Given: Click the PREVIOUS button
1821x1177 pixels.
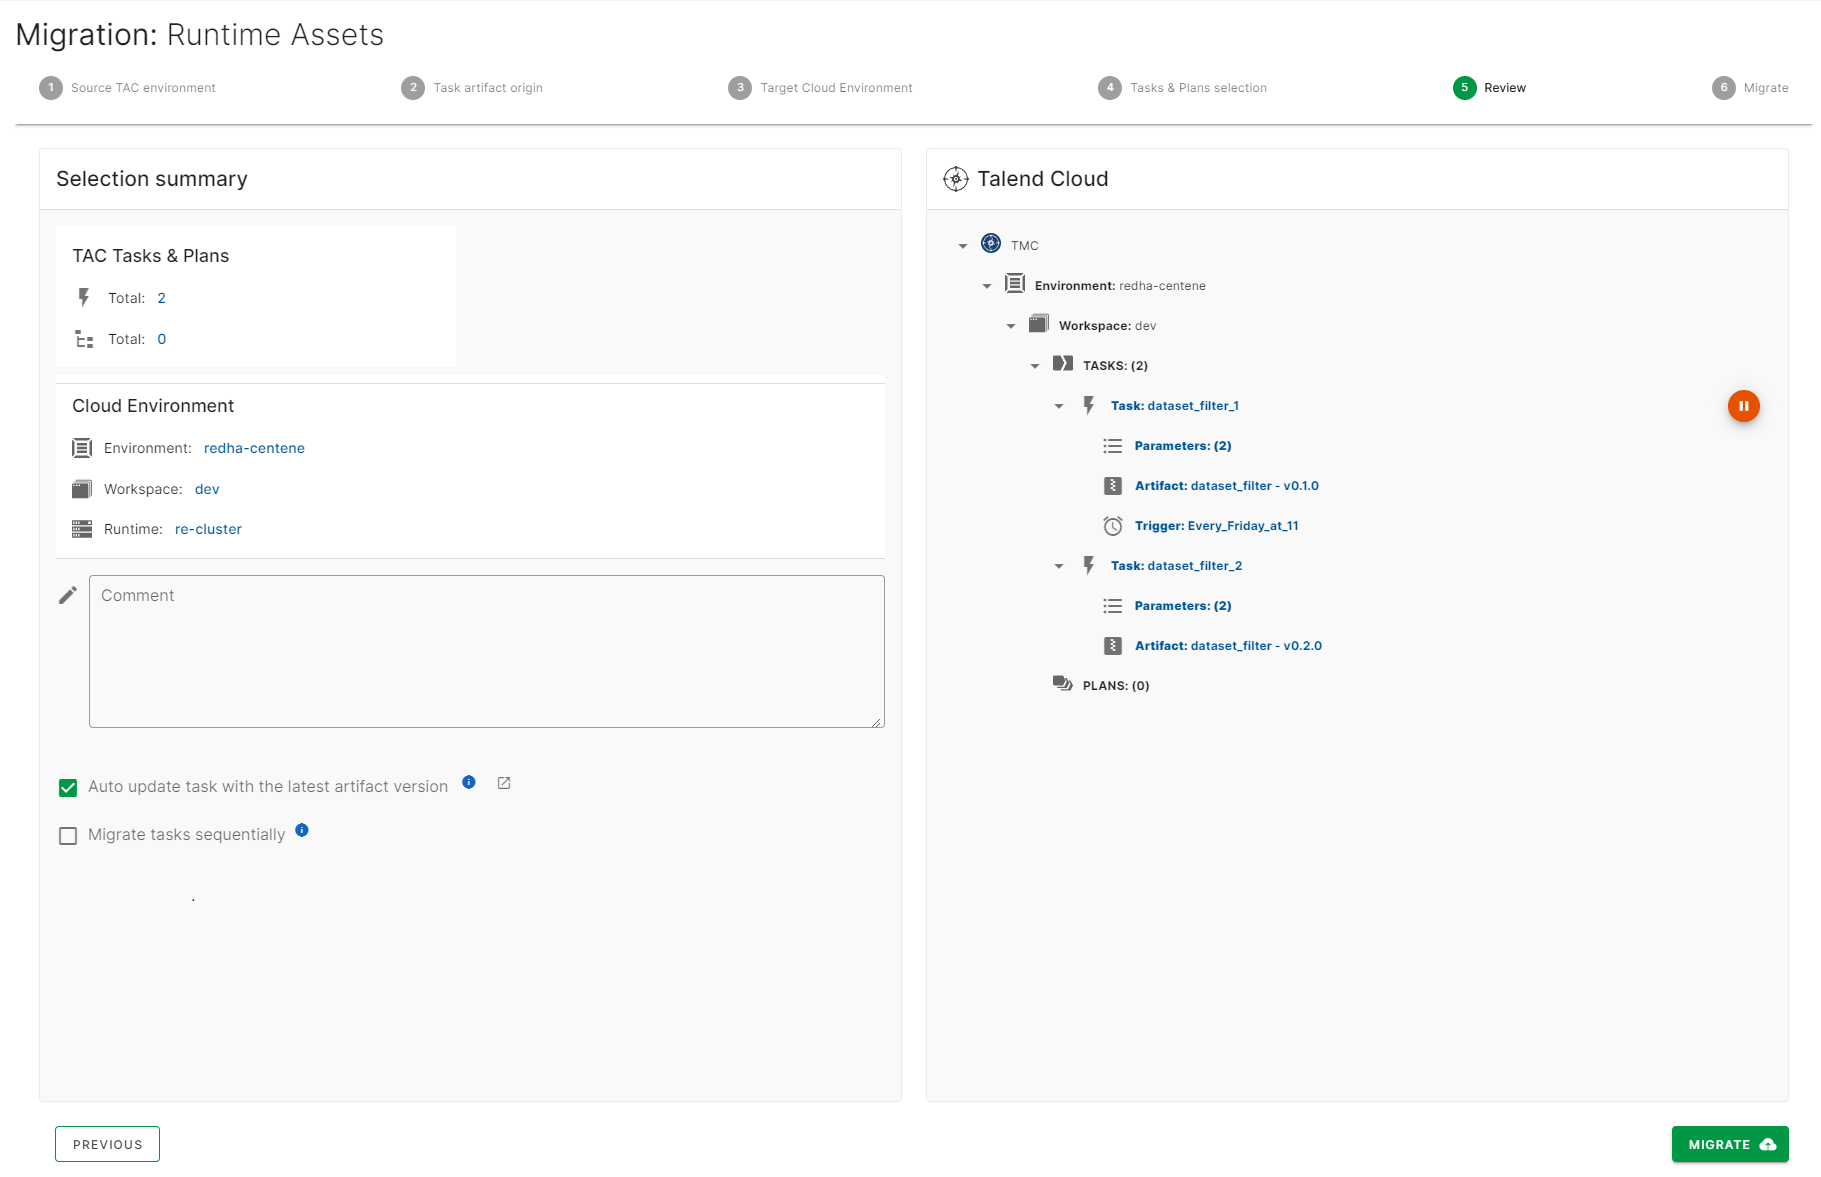Looking at the screenshot, I should click(x=107, y=1143).
